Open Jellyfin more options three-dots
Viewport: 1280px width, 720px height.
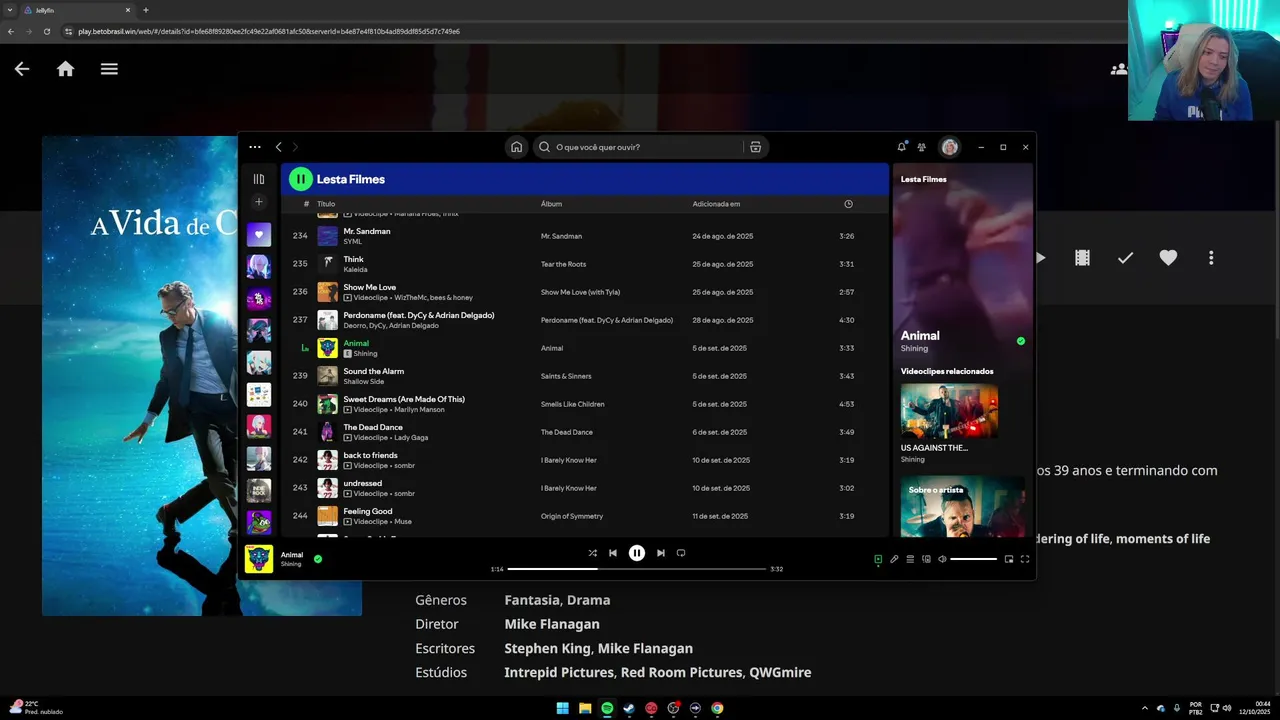click(1211, 257)
